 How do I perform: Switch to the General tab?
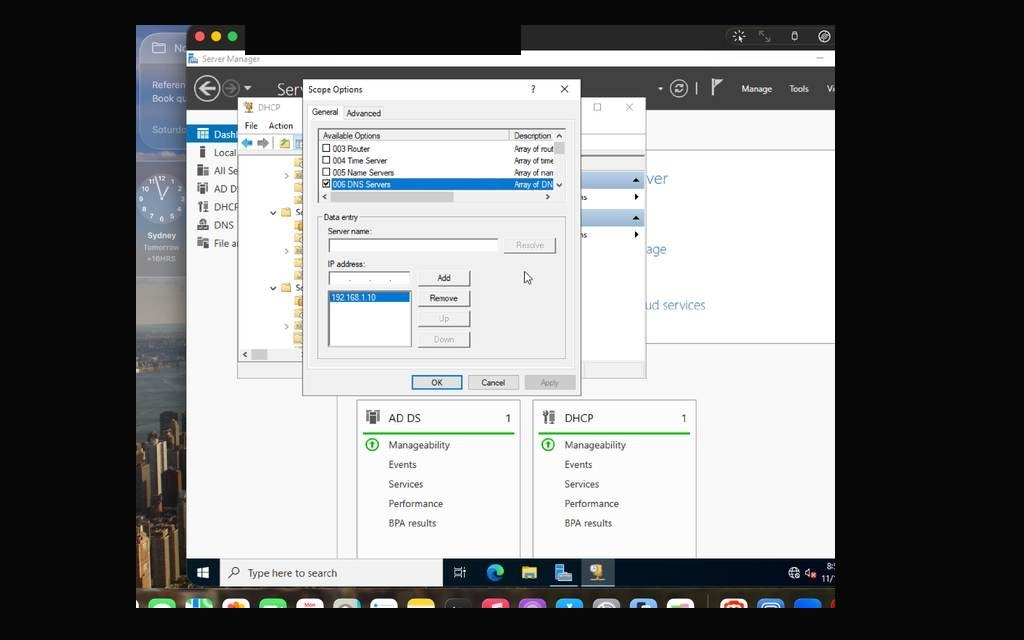(325, 112)
